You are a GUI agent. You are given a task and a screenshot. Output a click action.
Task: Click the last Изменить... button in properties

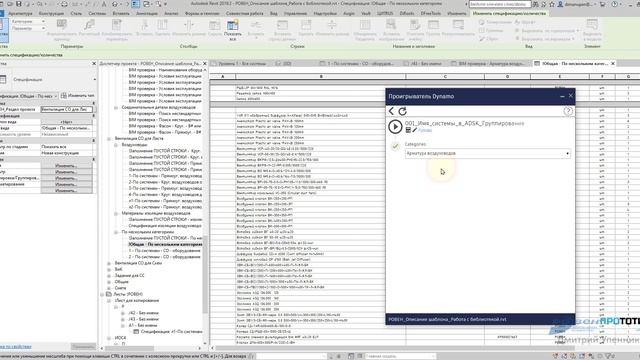(x=66, y=191)
